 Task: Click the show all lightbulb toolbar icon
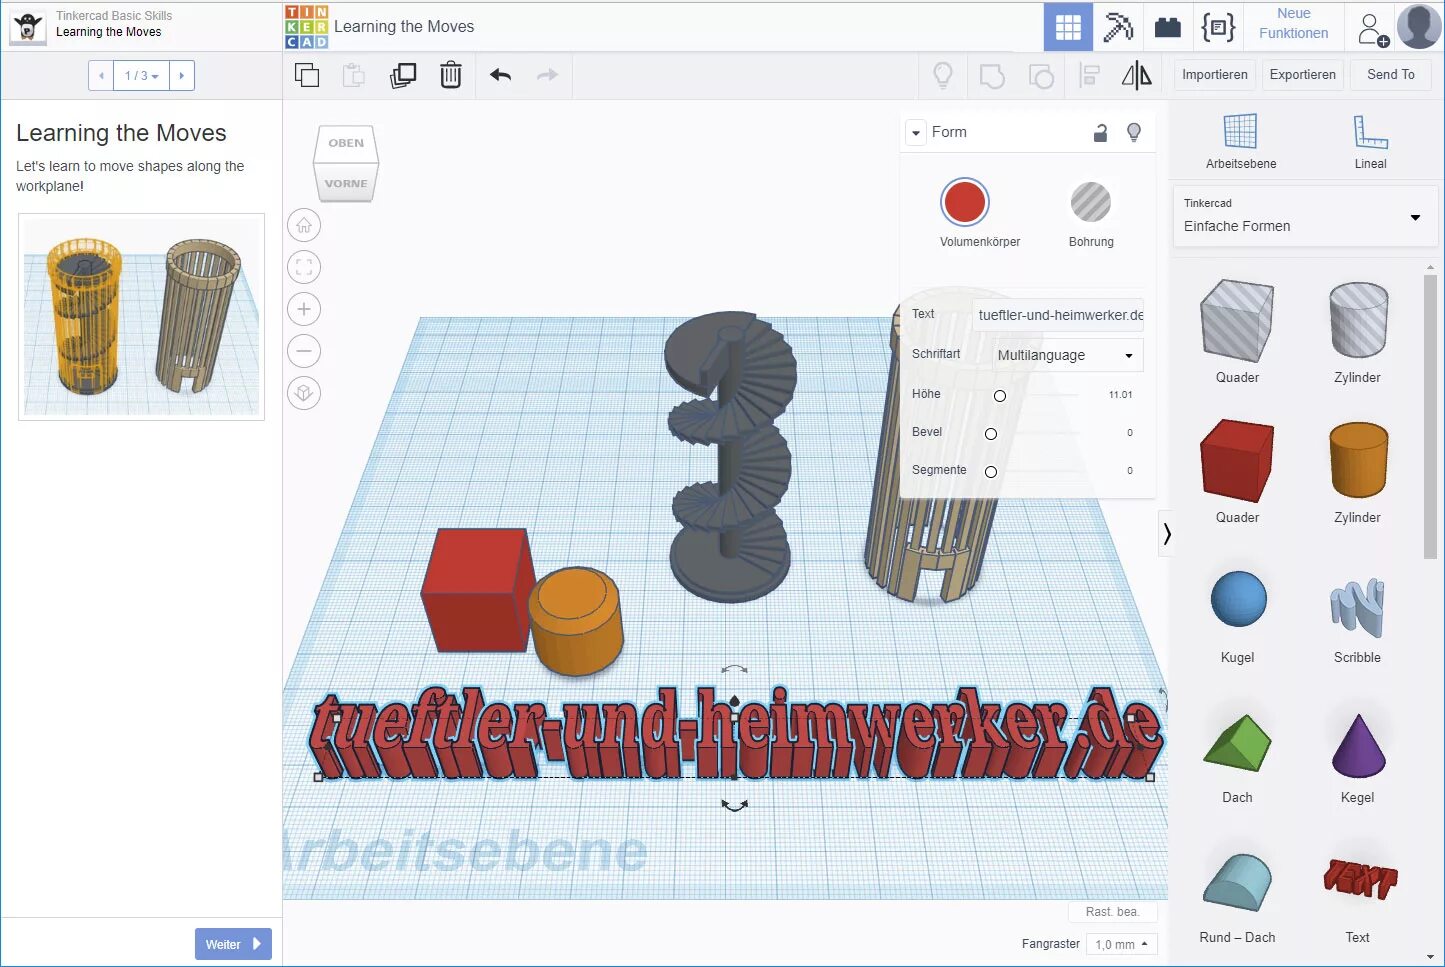[943, 75]
